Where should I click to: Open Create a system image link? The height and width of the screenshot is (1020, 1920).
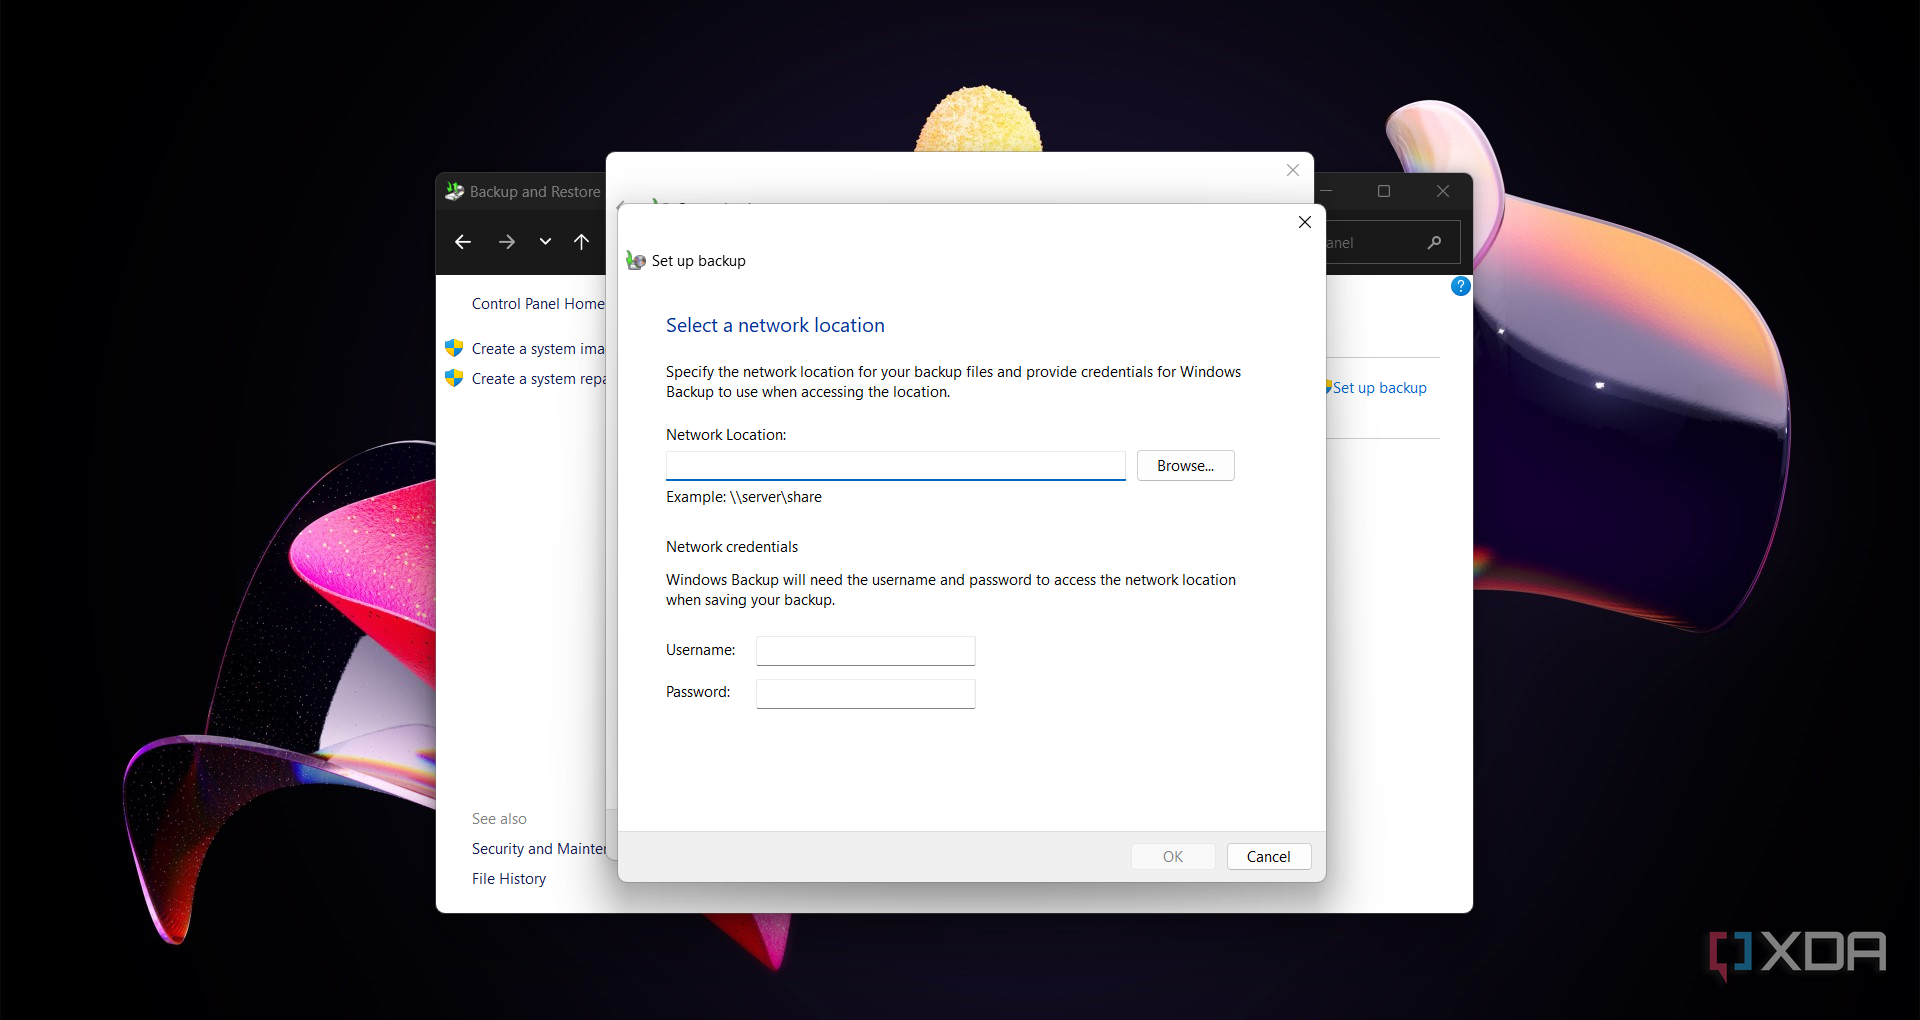tap(538, 349)
